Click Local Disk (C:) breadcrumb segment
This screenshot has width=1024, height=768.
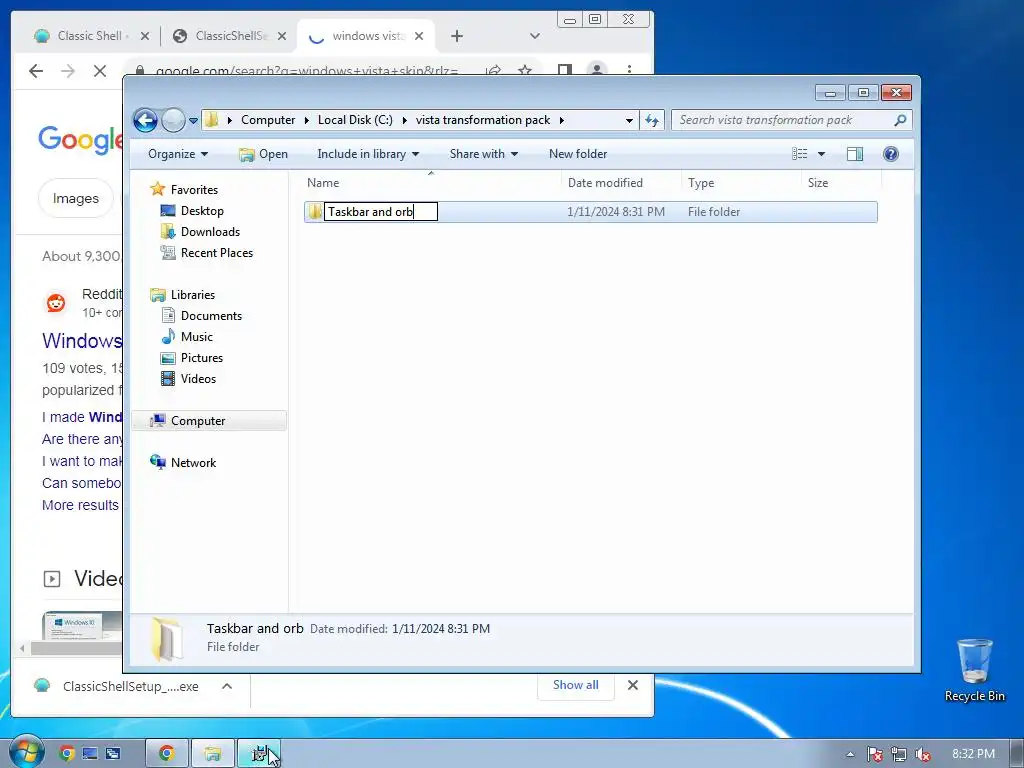[x=355, y=120]
